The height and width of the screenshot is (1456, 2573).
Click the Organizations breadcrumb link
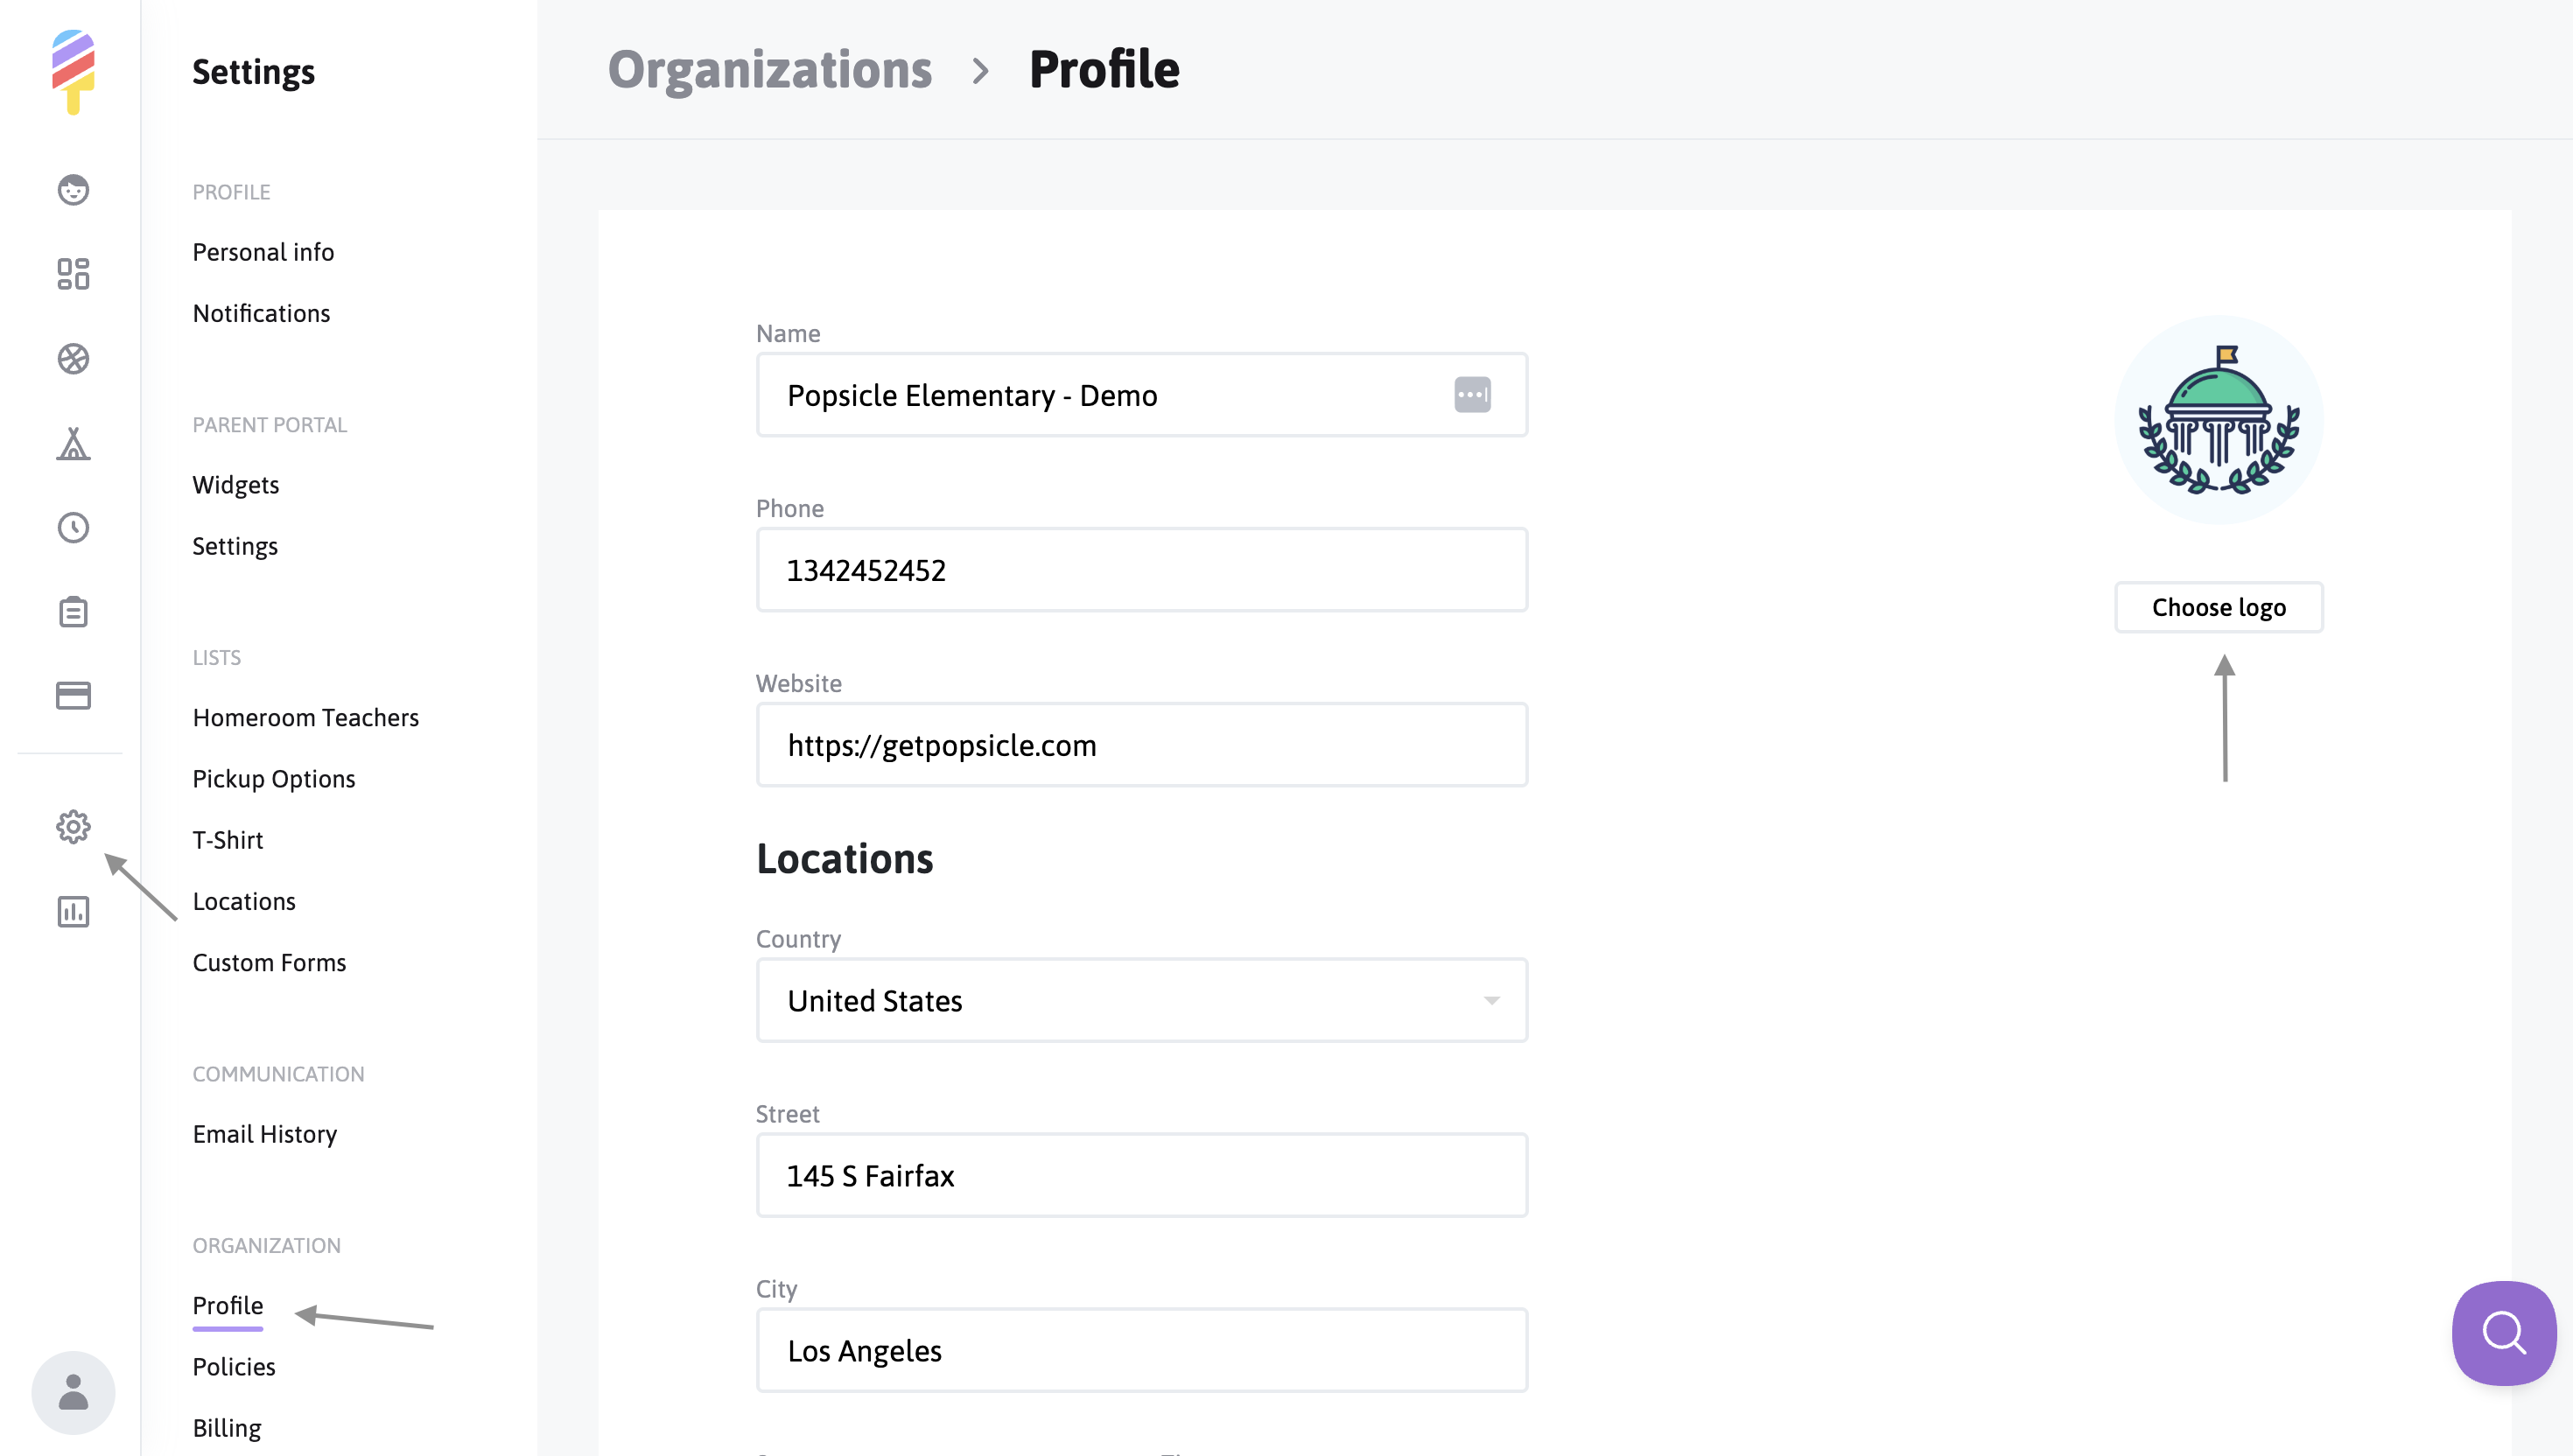pyautogui.click(x=769, y=69)
